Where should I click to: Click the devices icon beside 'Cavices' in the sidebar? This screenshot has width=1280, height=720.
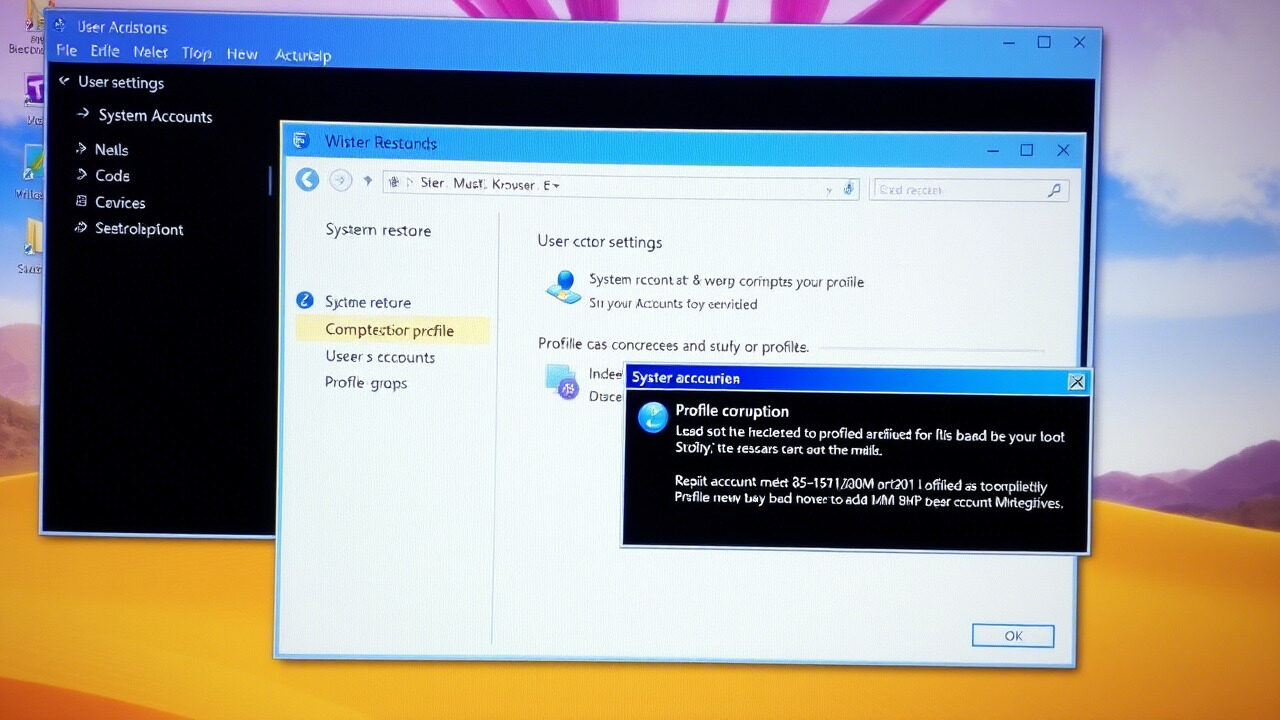[x=81, y=202]
